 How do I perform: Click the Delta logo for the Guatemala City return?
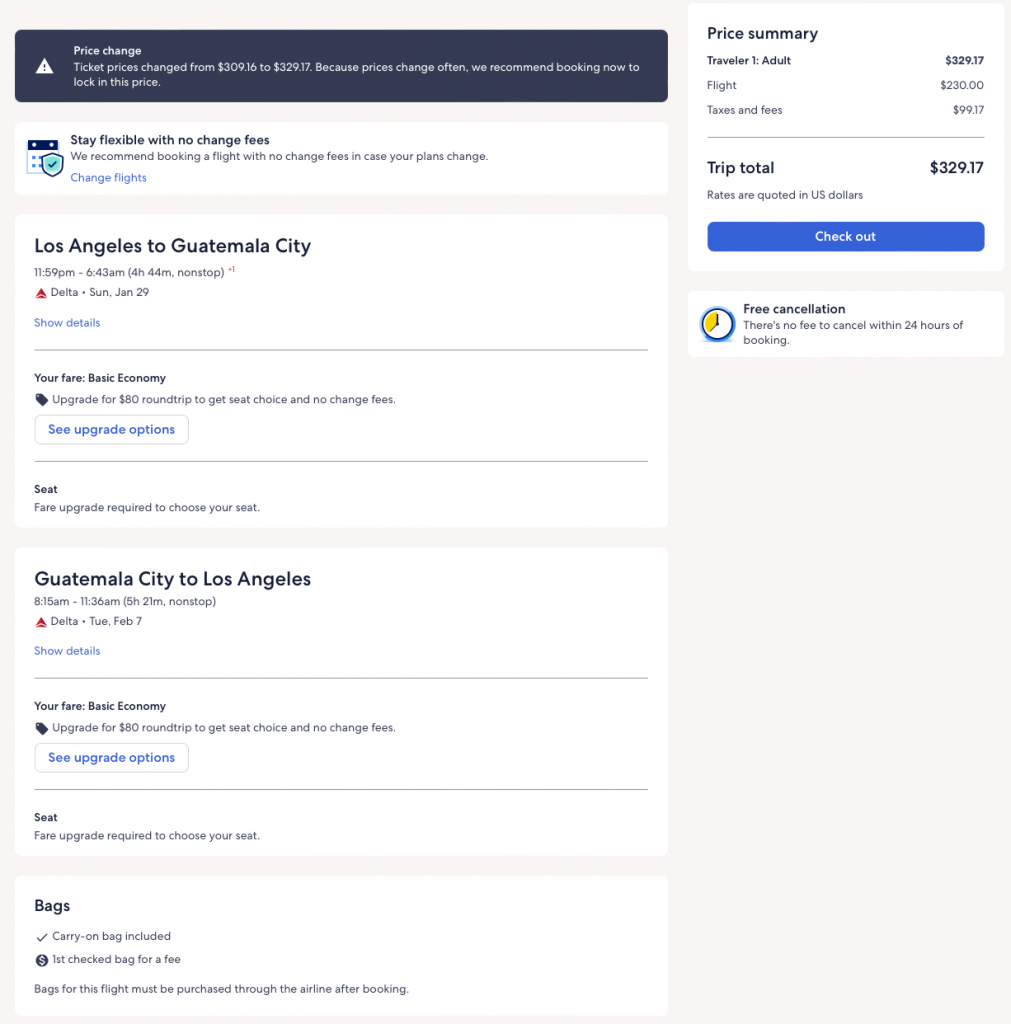(41, 622)
